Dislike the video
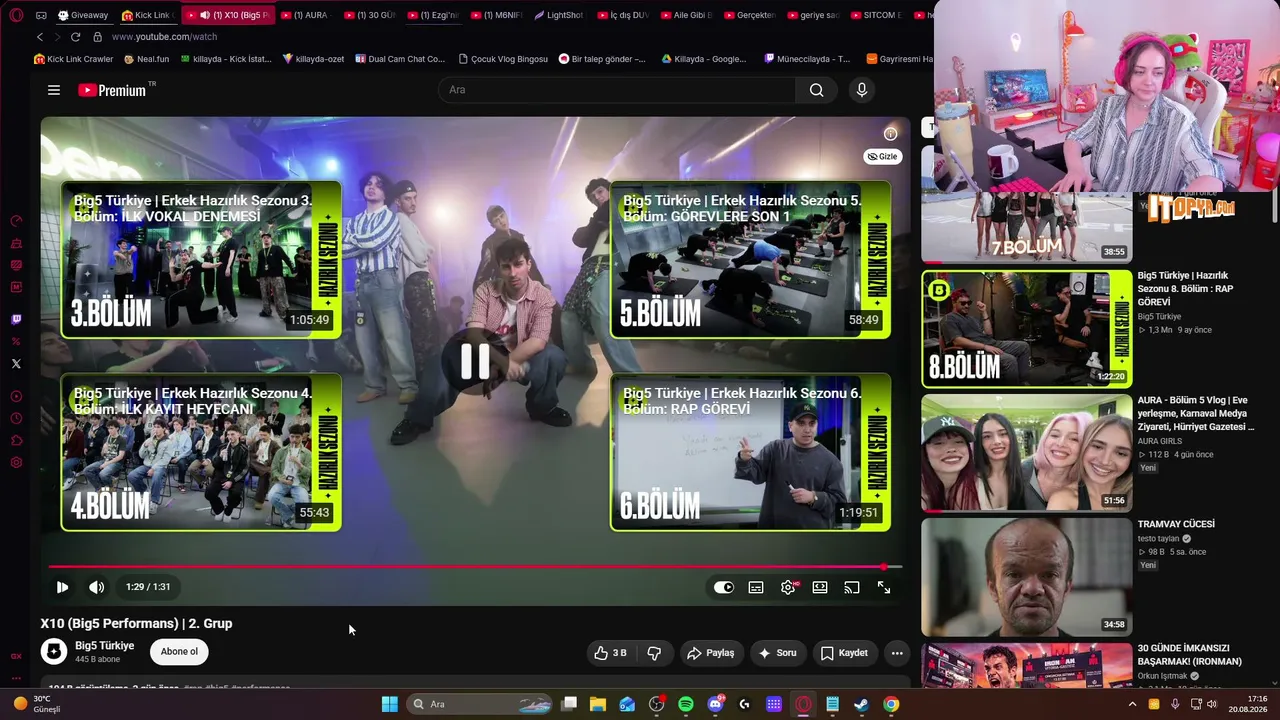 click(654, 653)
